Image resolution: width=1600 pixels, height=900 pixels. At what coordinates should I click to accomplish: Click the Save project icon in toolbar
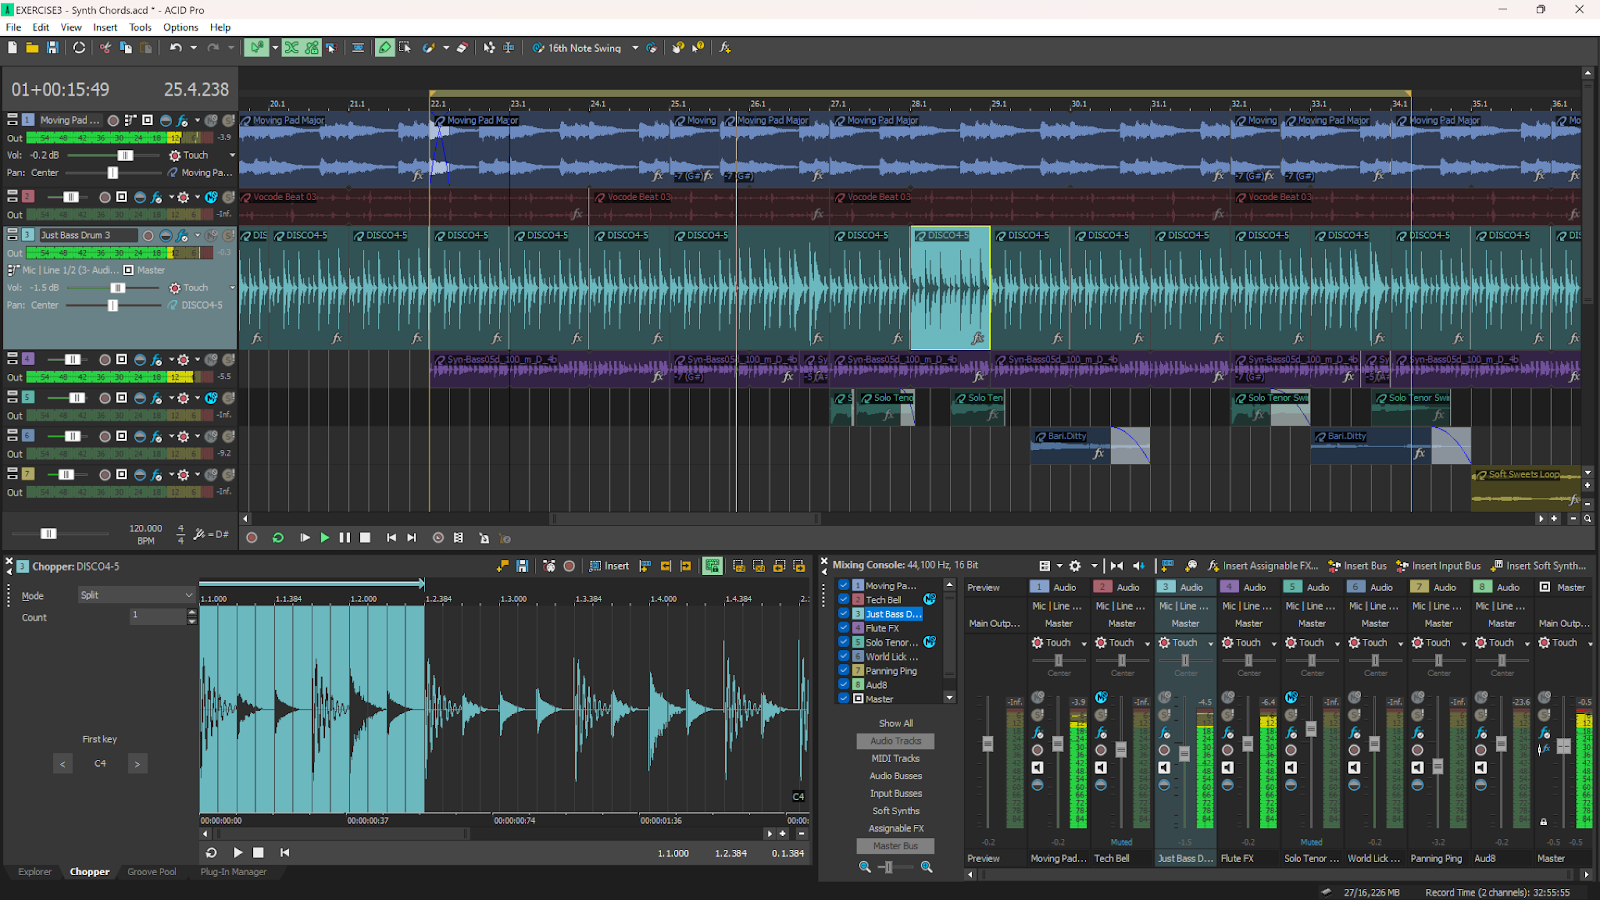(53, 48)
